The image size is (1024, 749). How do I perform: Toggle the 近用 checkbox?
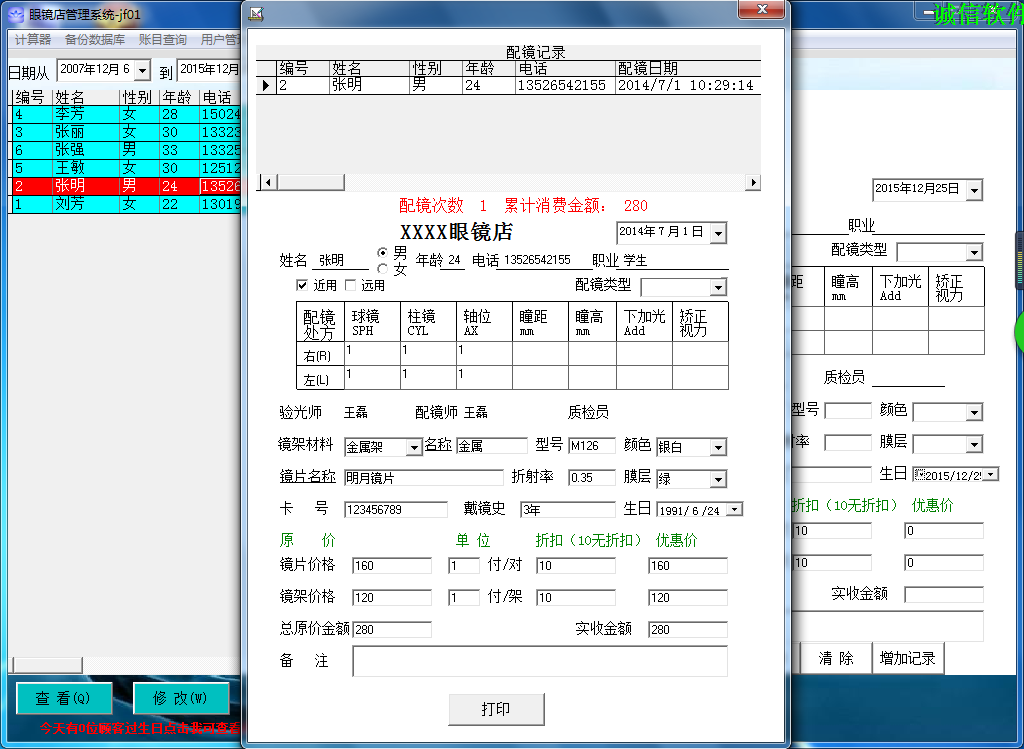(302, 285)
